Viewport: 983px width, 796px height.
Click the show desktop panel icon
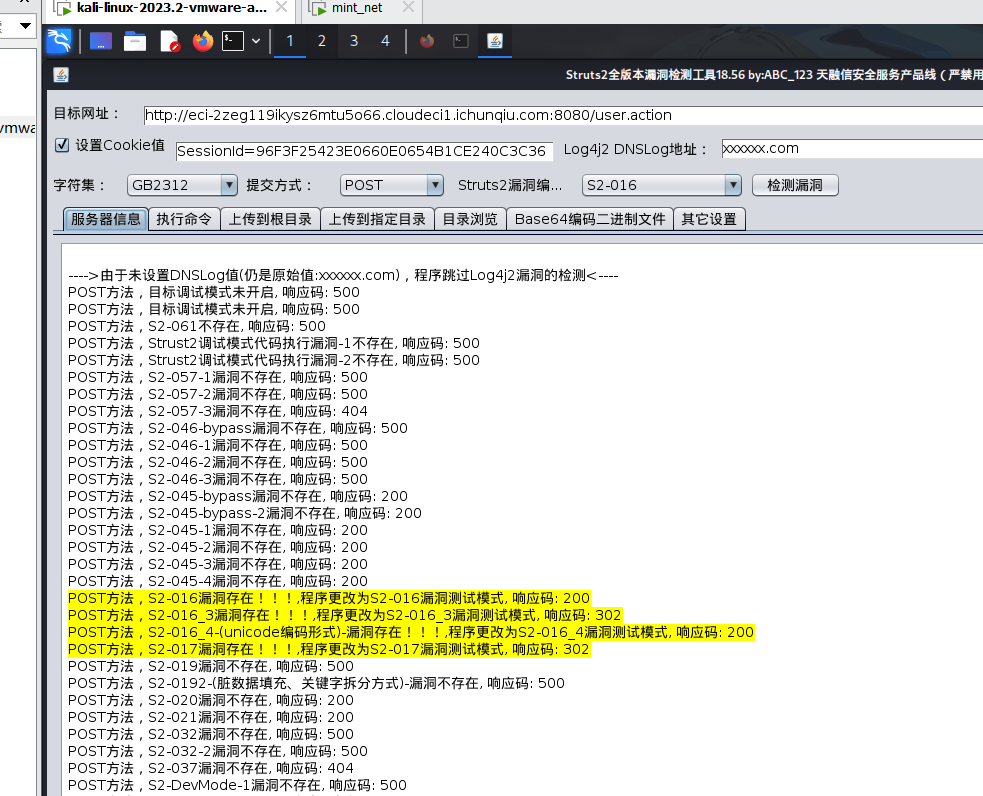pyautogui.click(x=101, y=41)
